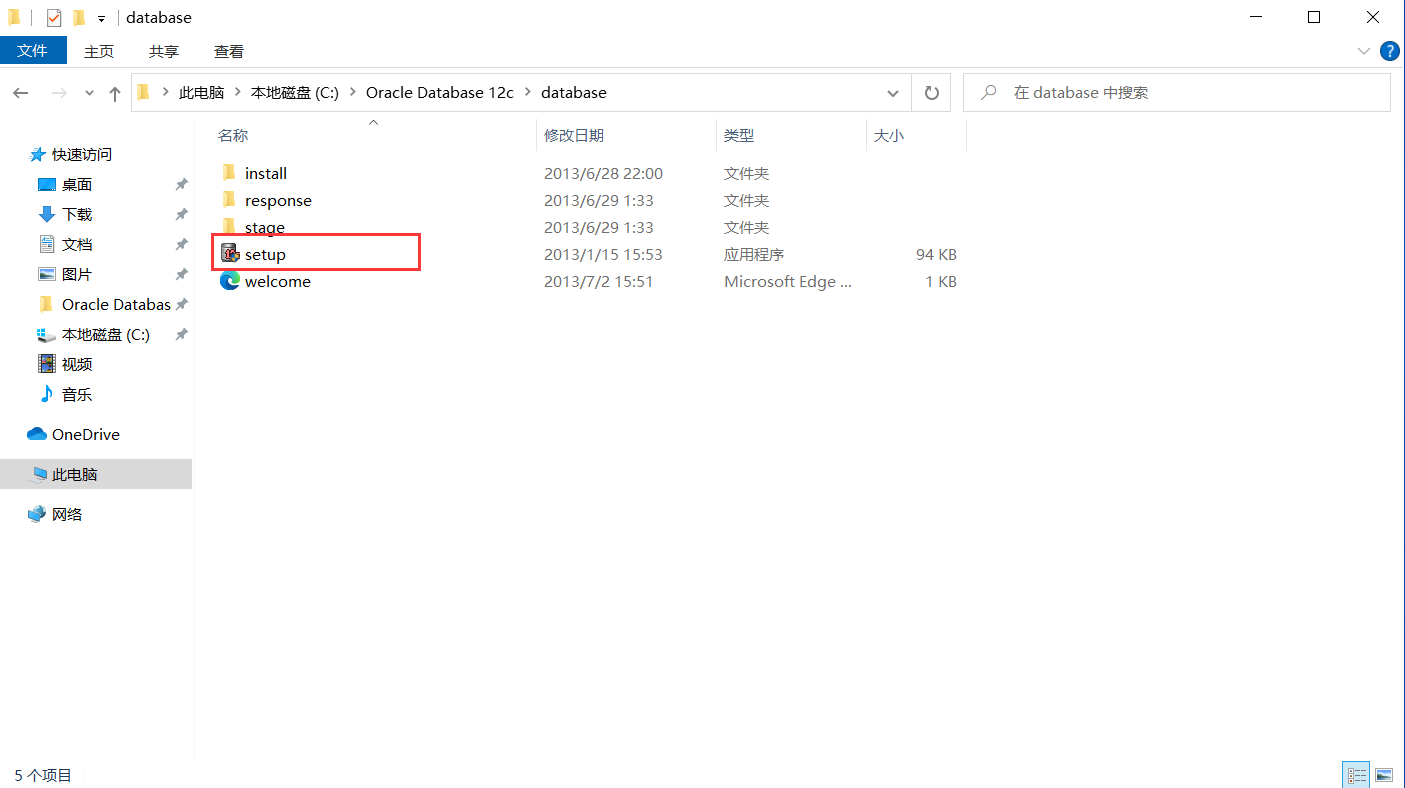Click the setup modified date 2013/1/15 15:53

603,254
